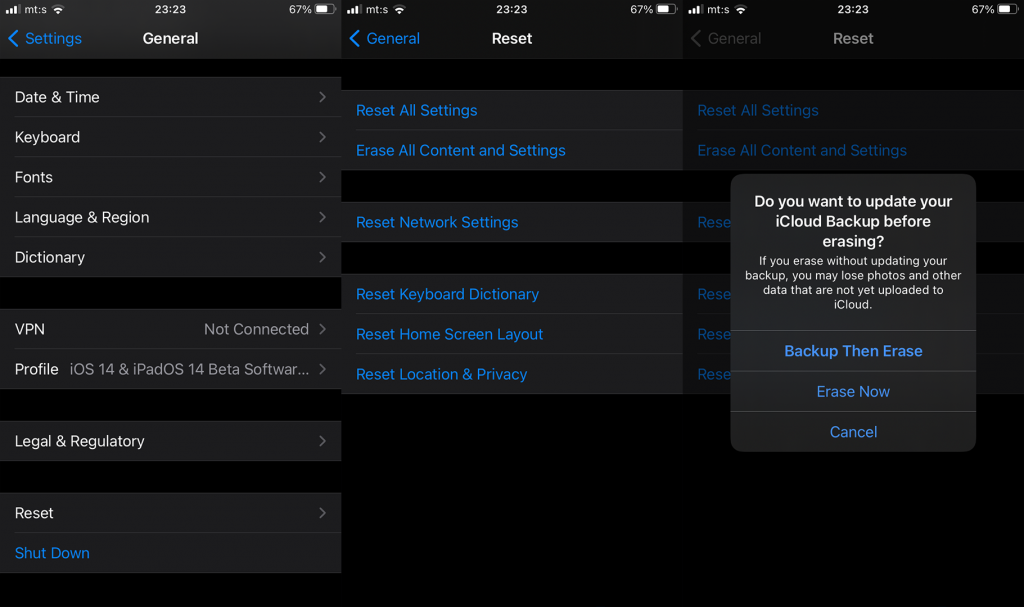Tap General title in left screen header

[x=170, y=39]
